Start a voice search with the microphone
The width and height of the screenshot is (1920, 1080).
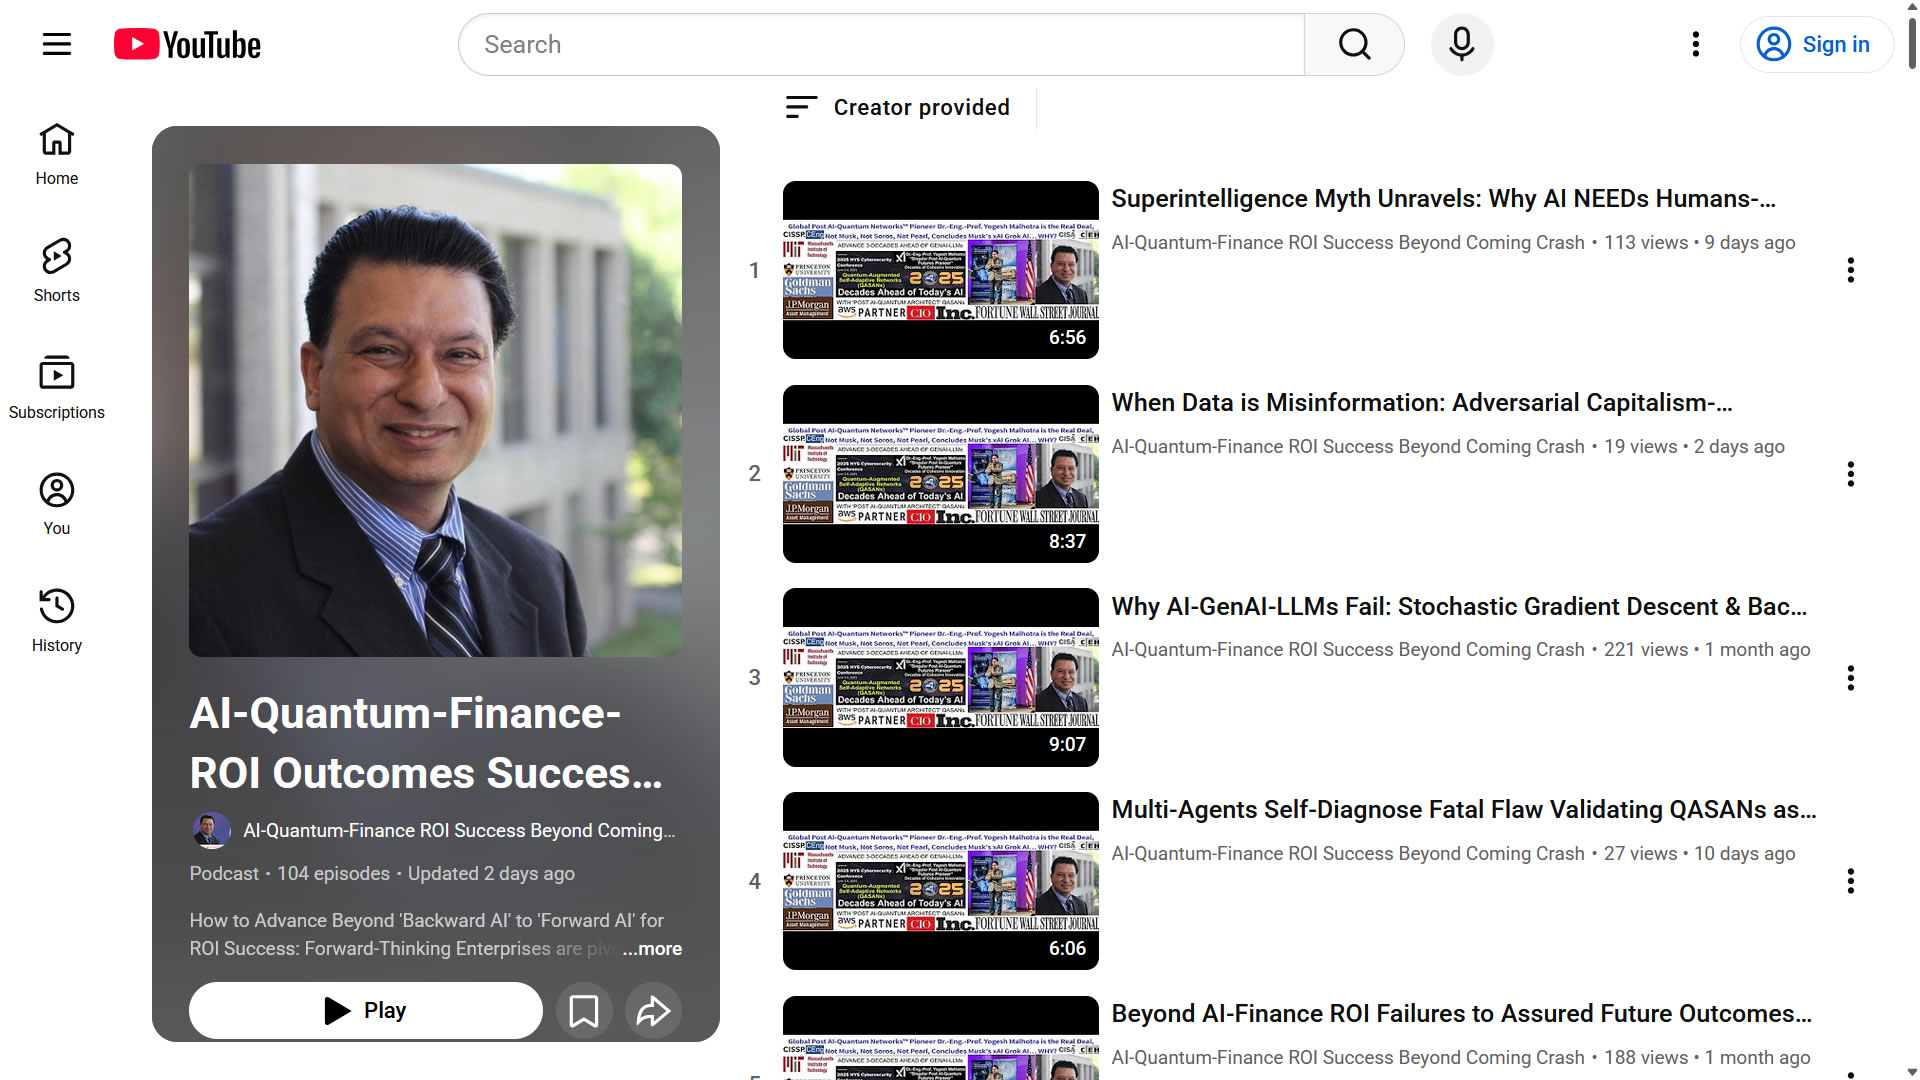click(1461, 44)
